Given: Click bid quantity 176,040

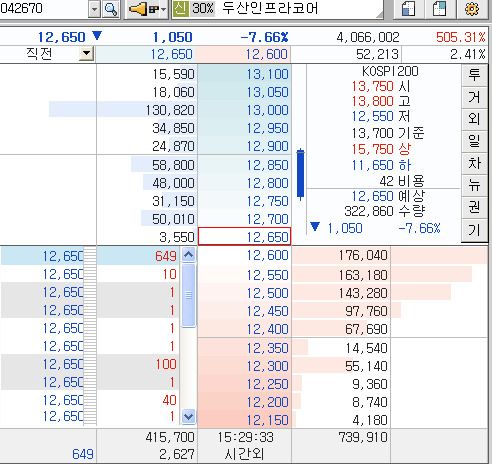Looking at the screenshot, I should [x=363, y=255].
